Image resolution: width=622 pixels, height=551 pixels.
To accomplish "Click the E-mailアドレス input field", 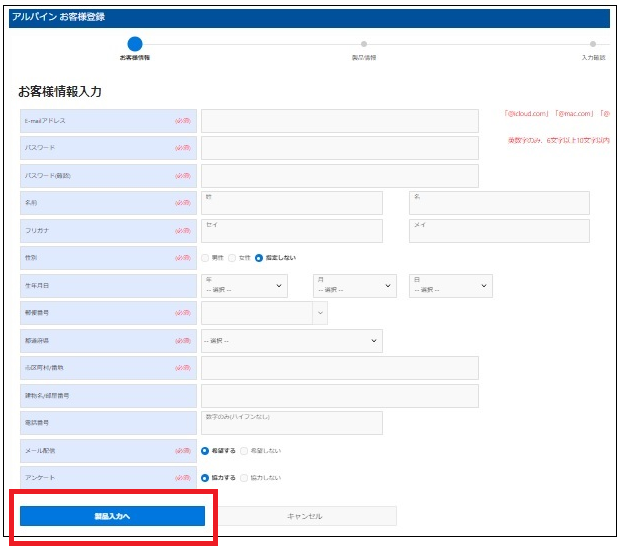I will point(339,121).
